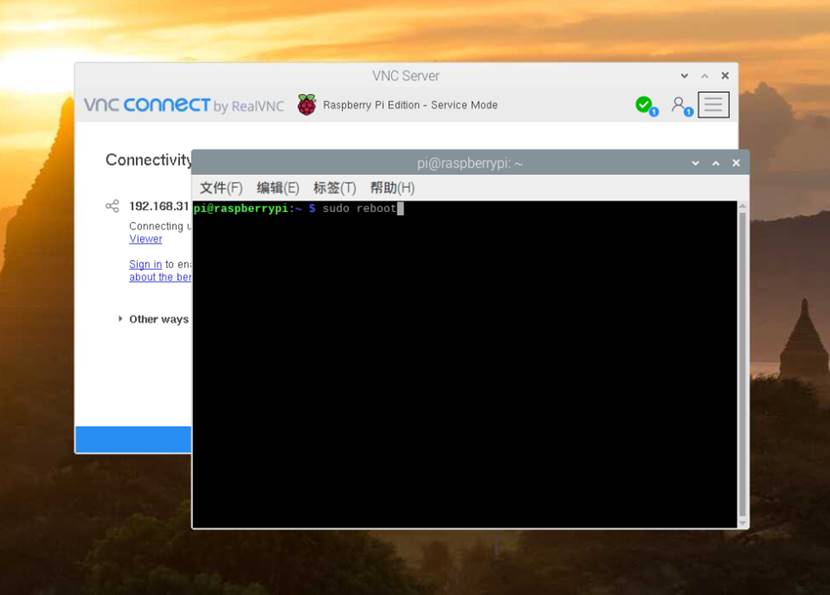Click the share connectivity icon beside IP address

pyautogui.click(x=112, y=206)
